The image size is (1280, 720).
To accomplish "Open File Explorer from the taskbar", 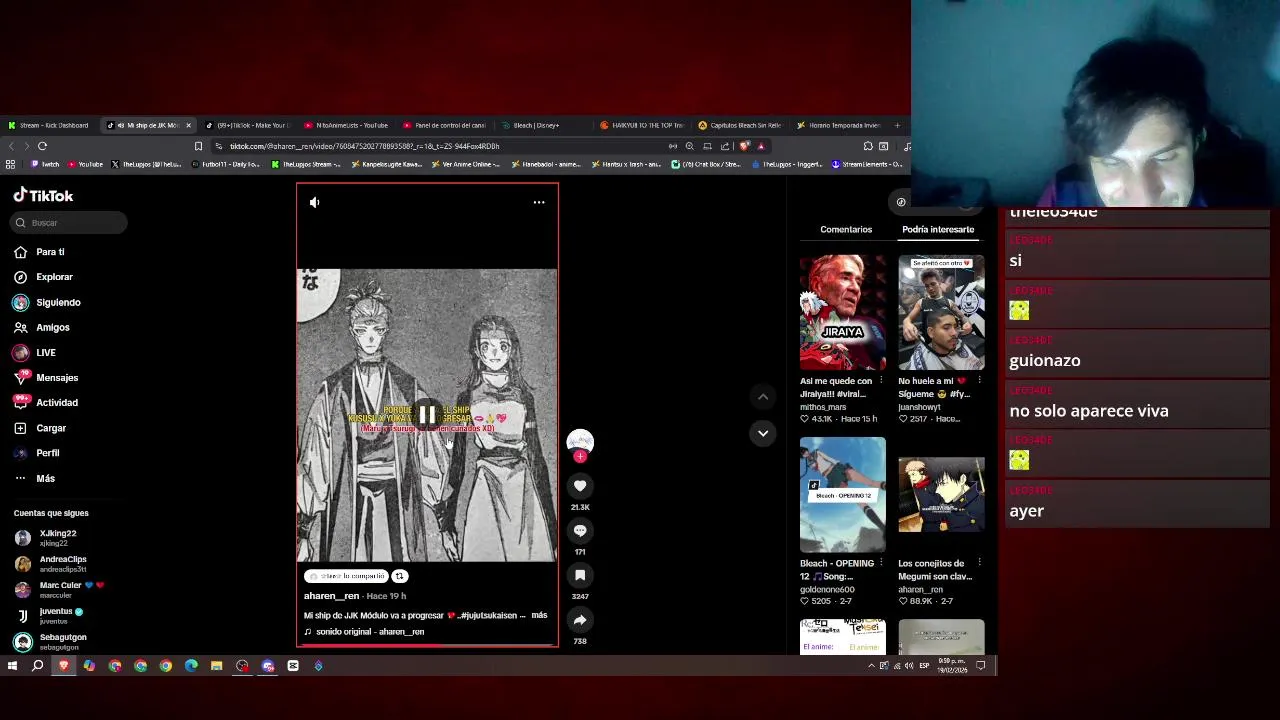I will point(216,666).
